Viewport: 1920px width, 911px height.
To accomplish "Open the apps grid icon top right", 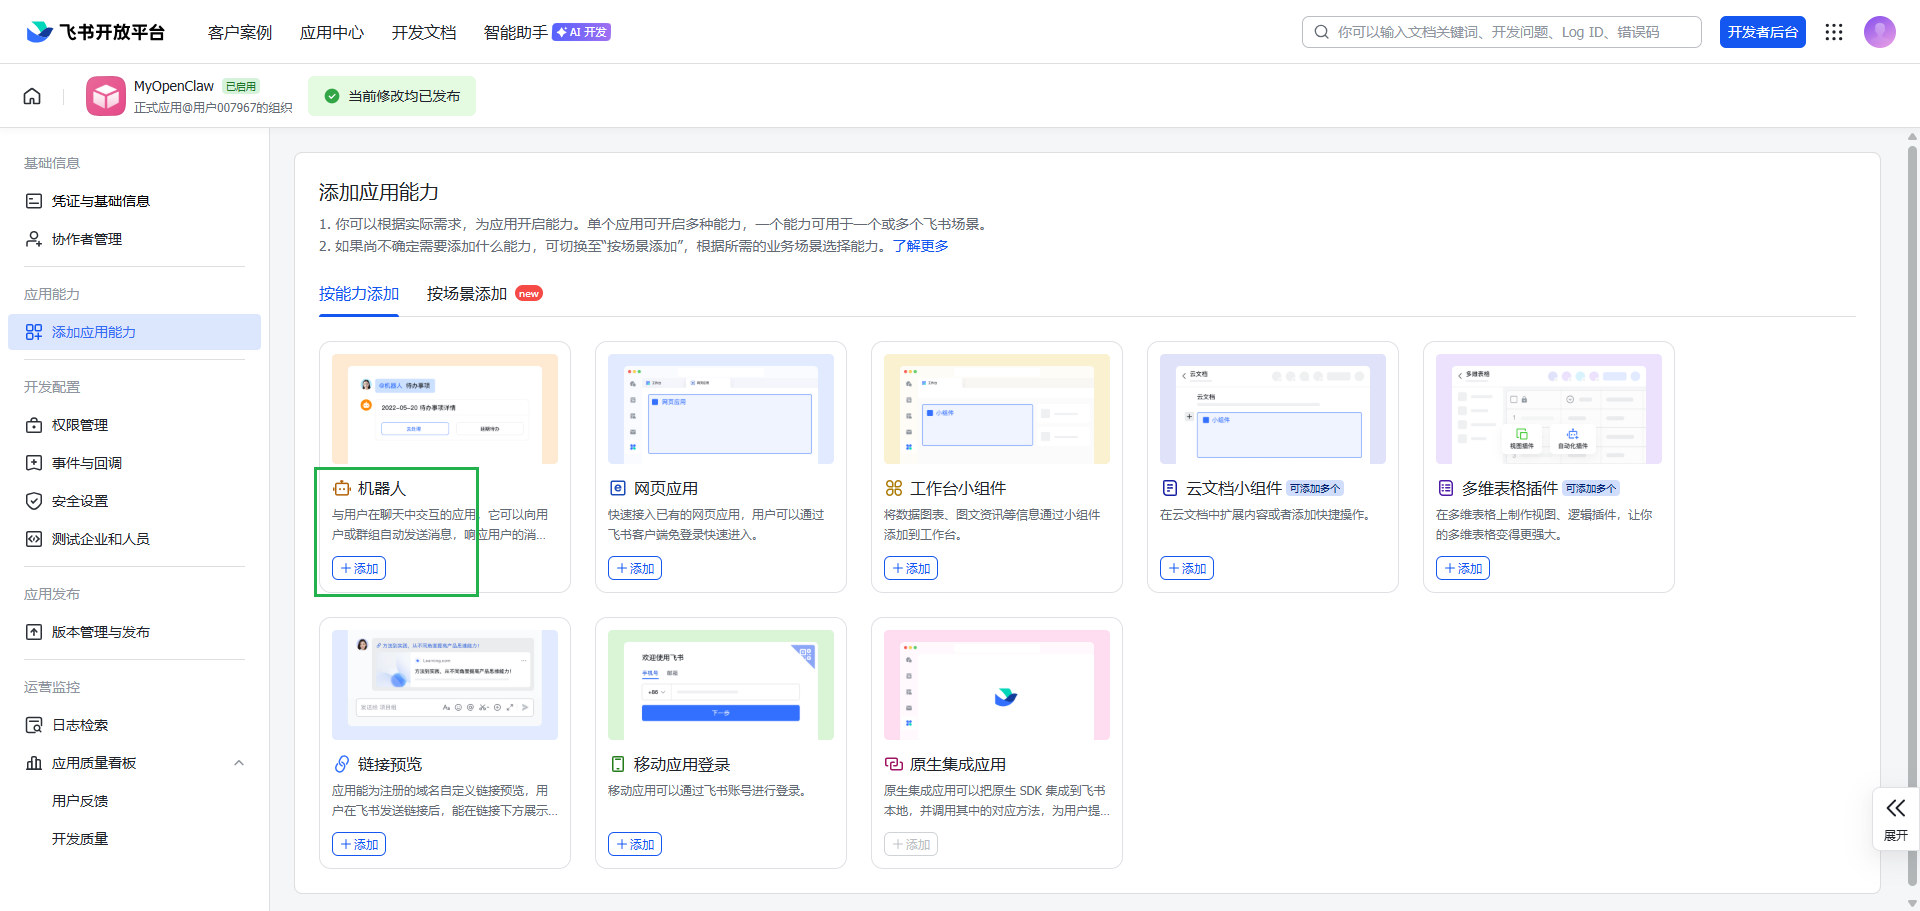I will point(1833,31).
